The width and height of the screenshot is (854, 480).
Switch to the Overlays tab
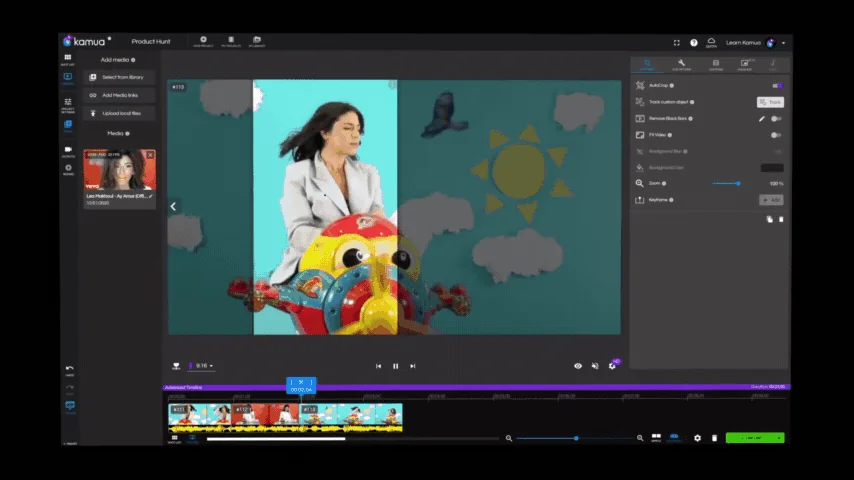click(x=745, y=65)
